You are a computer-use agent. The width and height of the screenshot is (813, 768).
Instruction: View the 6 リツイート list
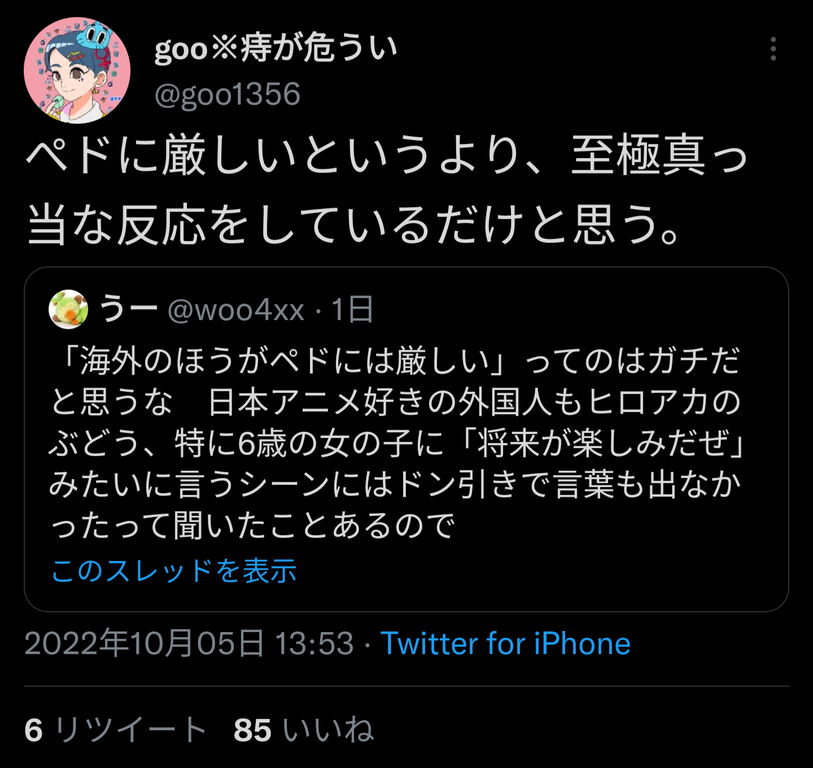115,730
